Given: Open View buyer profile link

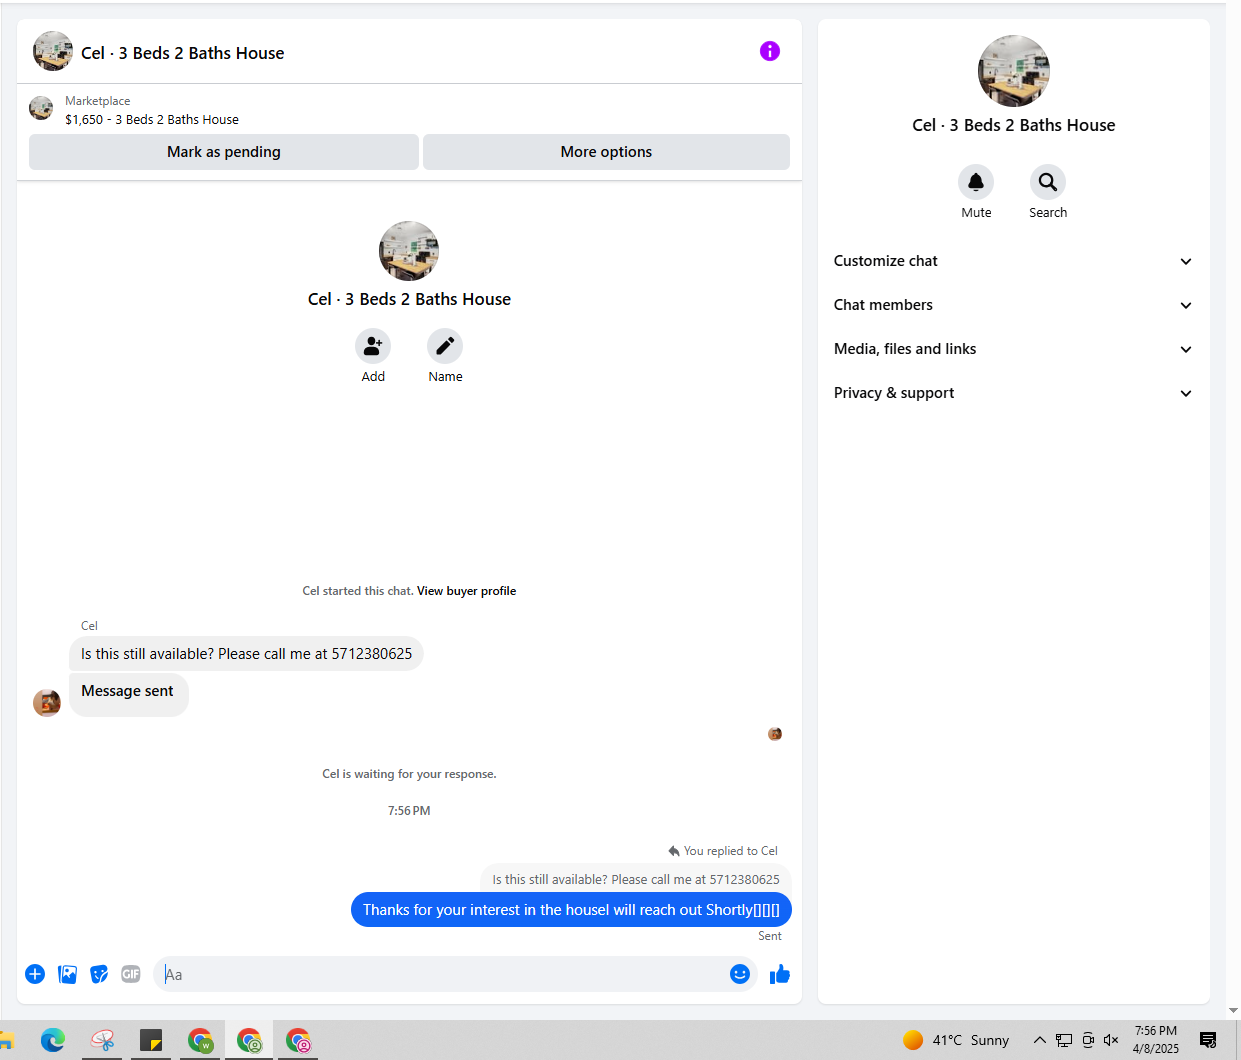Looking at the screenshot, I should tap(466, 591).
